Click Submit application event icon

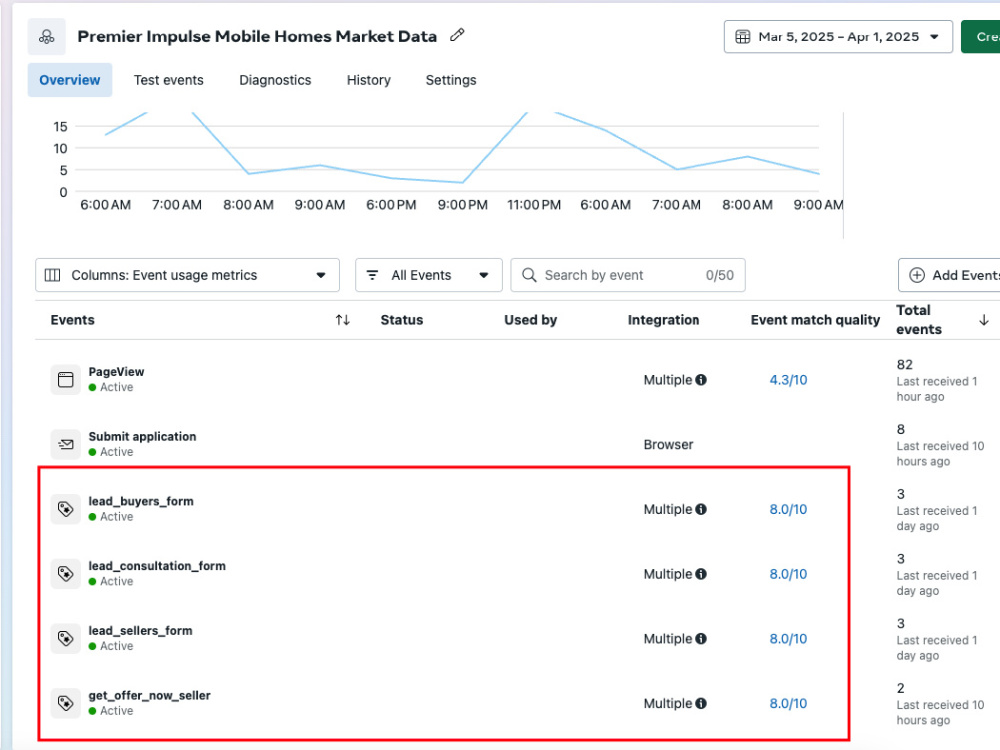click(66, 444)
